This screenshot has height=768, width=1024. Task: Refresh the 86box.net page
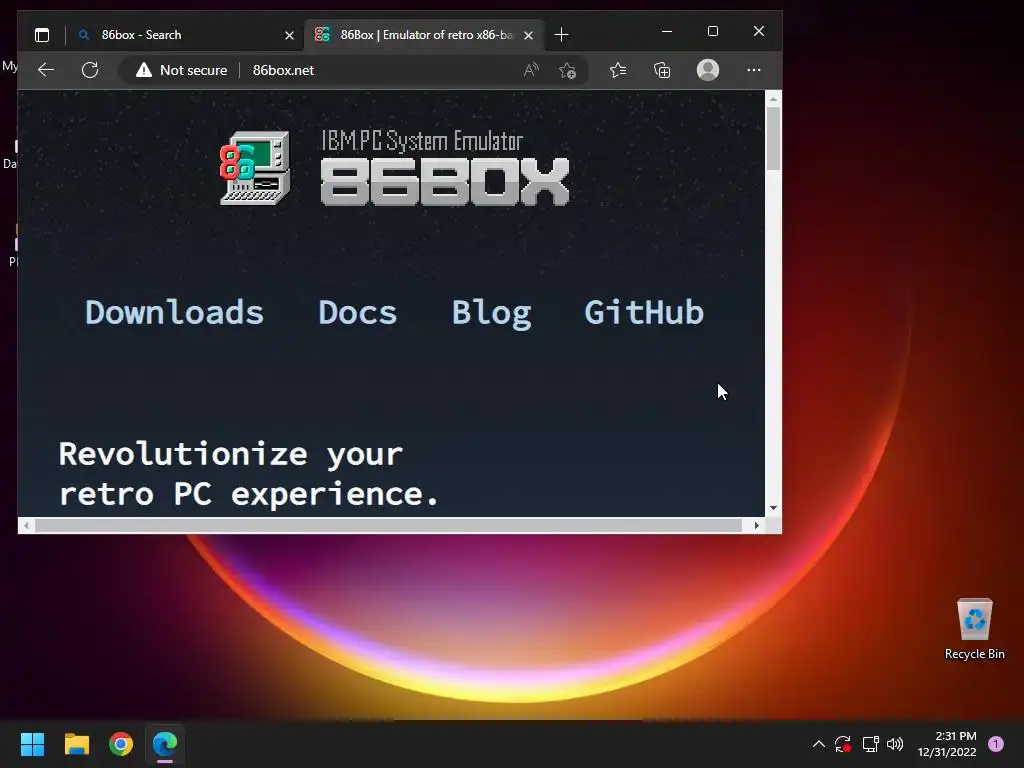90,70
